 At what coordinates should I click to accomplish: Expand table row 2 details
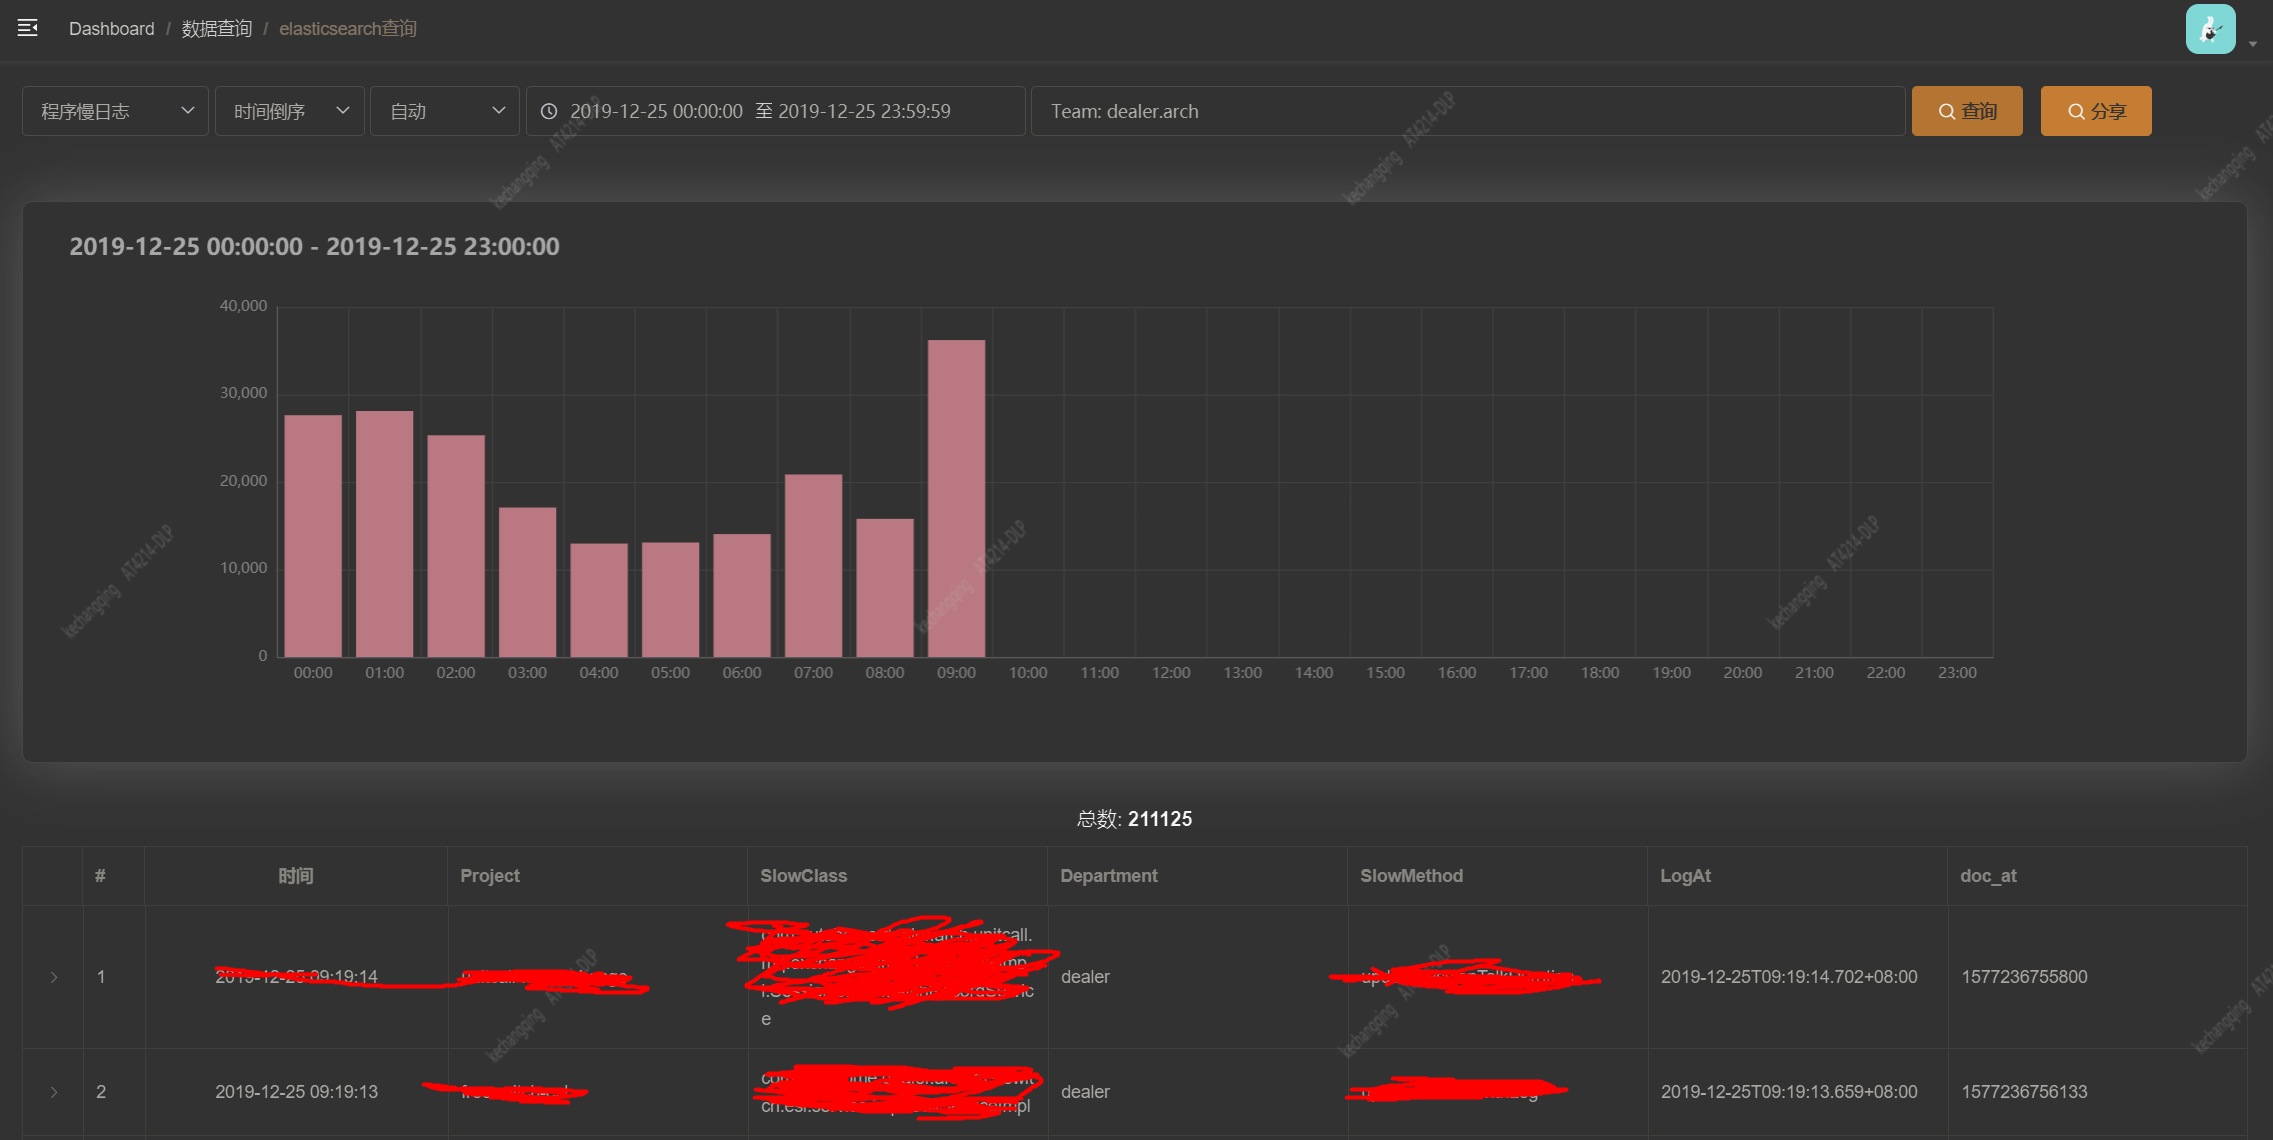(54, 1092)
